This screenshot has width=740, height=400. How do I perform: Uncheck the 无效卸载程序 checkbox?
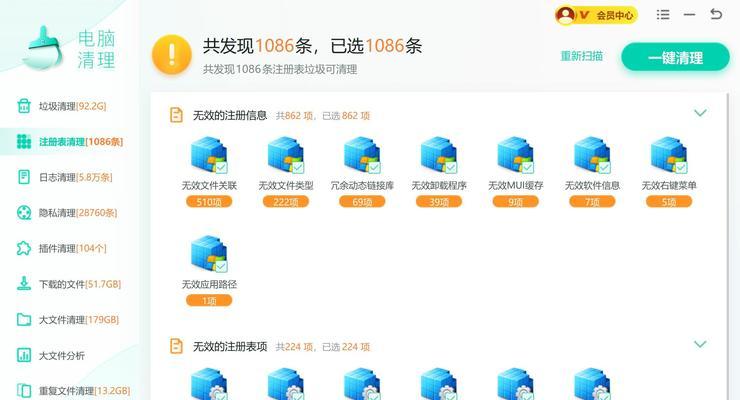(x=451, y=167)
